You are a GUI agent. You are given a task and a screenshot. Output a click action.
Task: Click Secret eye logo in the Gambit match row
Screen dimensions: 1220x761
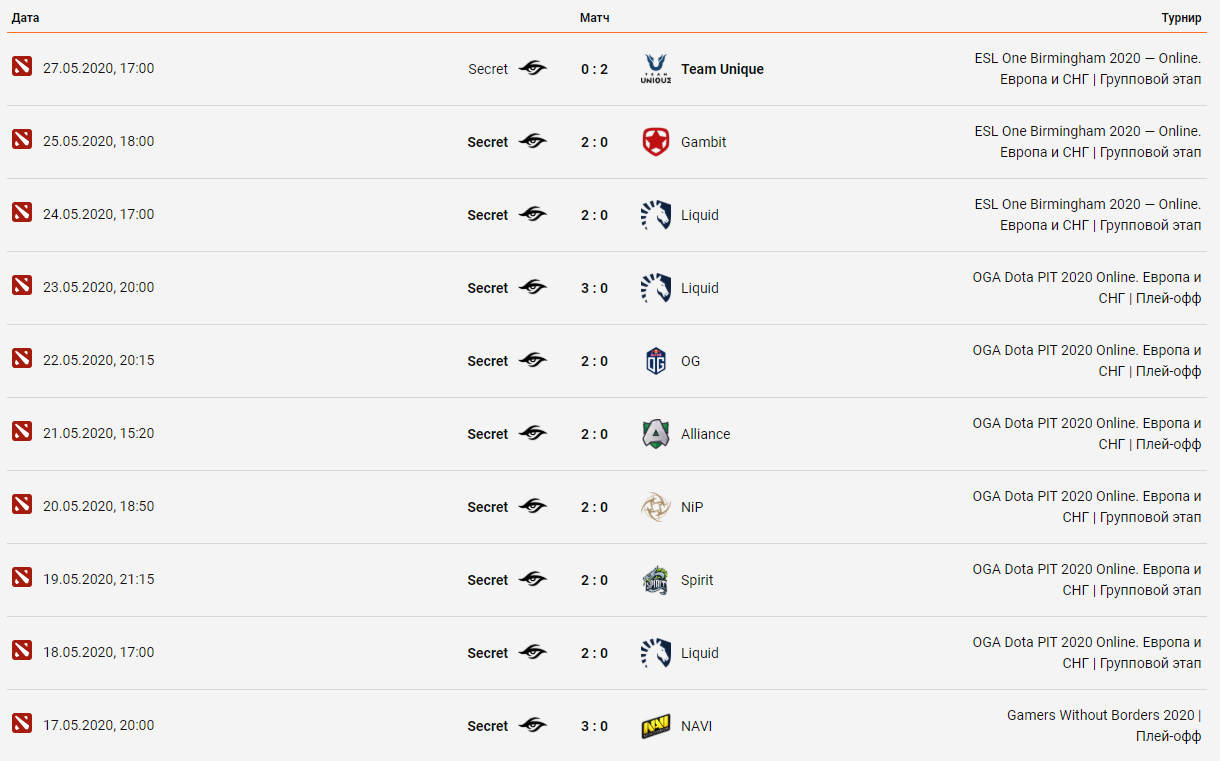pyautogui.click(x=533, y=142)
